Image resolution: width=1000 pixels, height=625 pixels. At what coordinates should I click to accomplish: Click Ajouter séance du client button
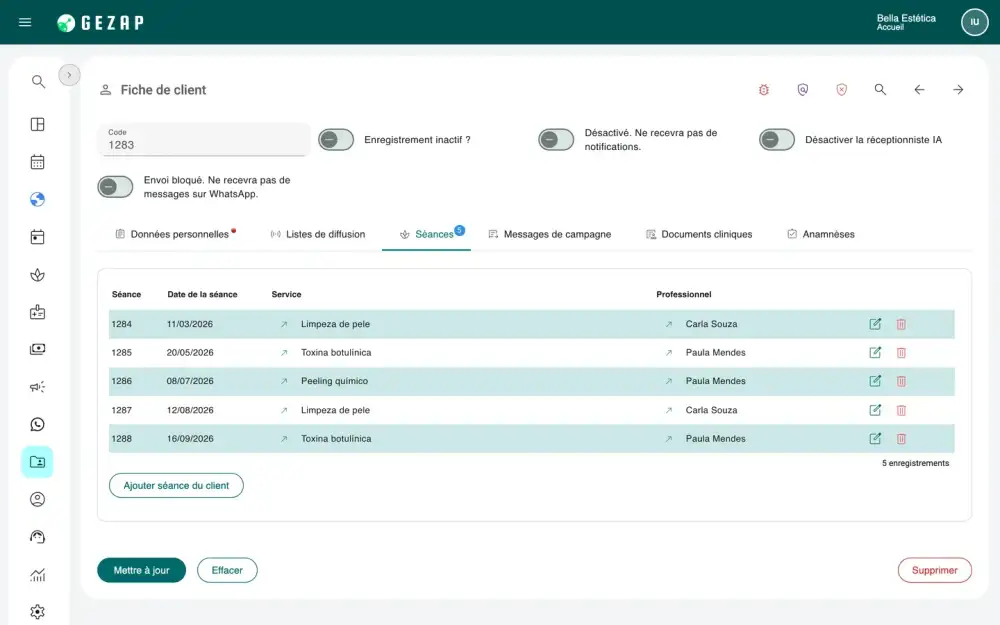(x=176, y=485)
